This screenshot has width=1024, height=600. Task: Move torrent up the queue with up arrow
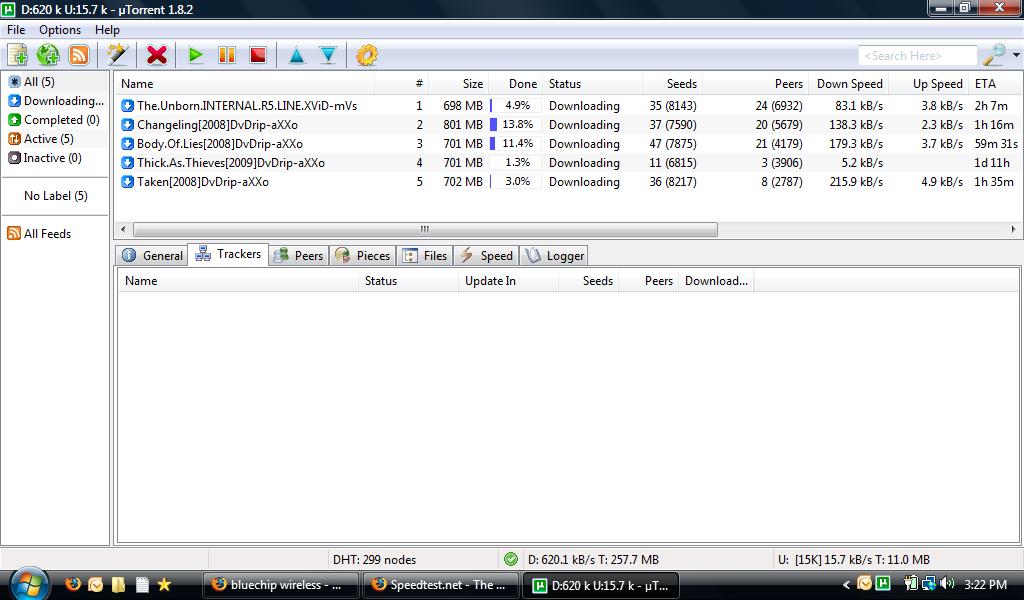point(296,55)
